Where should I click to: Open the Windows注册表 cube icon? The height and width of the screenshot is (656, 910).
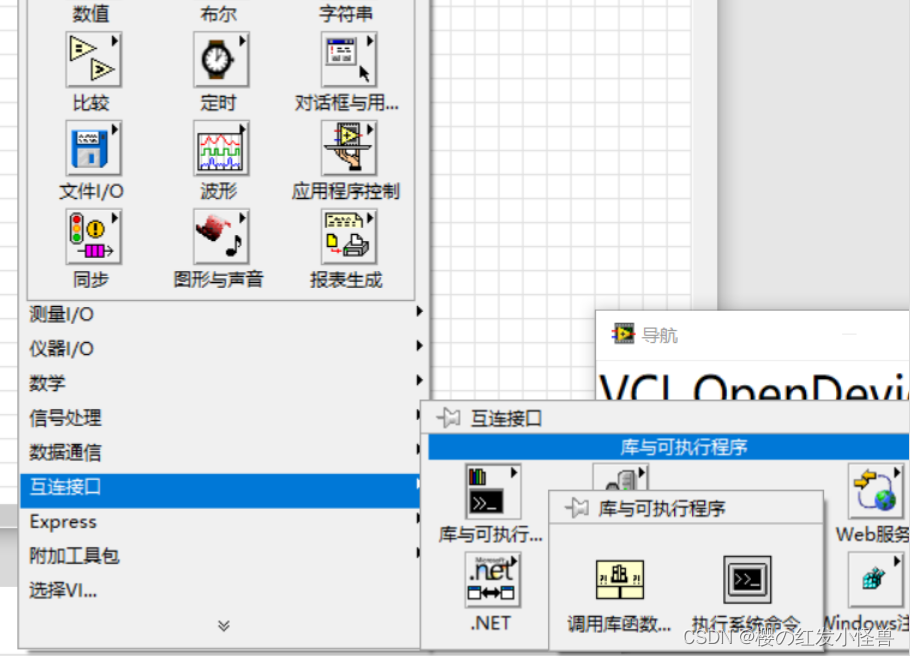coord(876,580)
